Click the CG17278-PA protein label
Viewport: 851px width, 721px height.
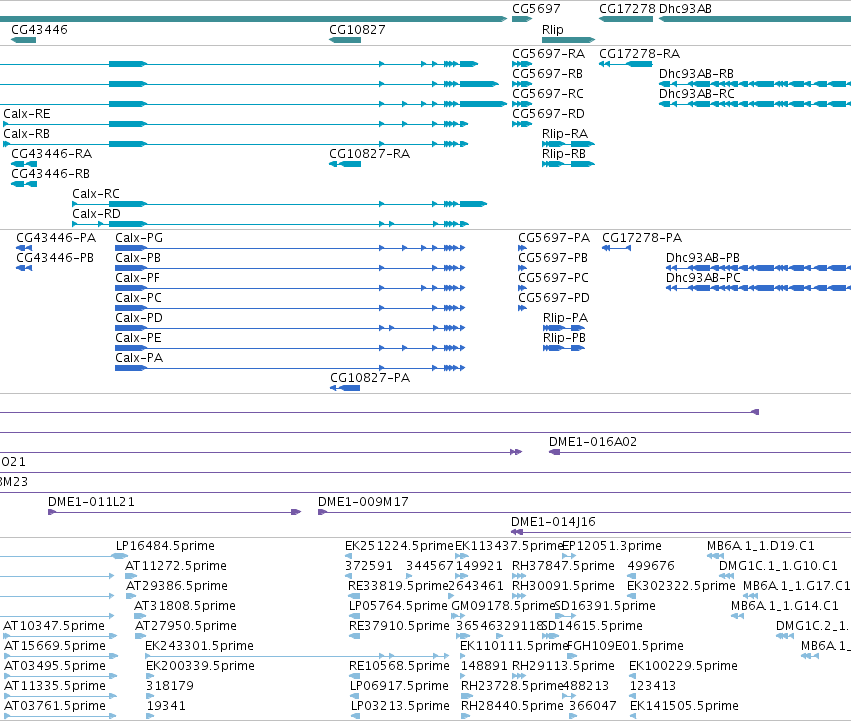(642, 238)
